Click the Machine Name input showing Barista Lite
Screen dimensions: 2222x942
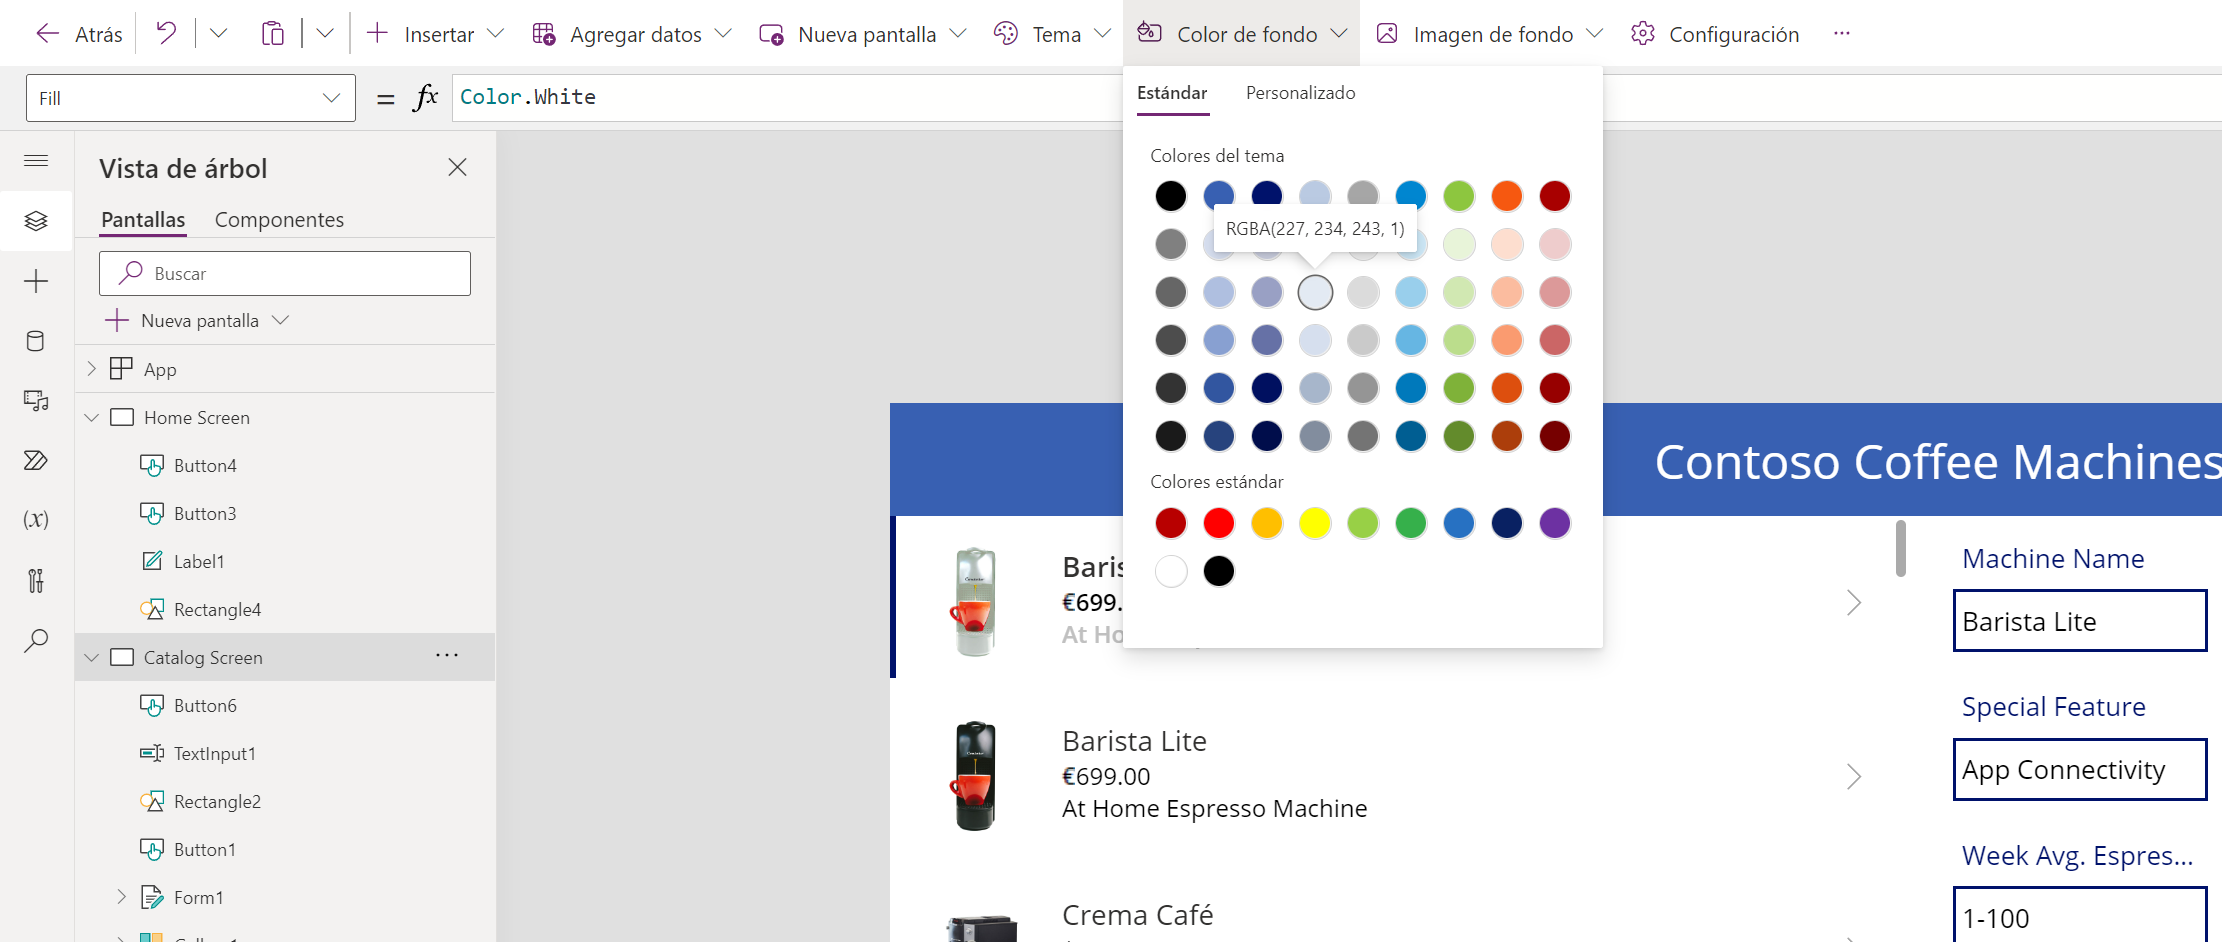click(2080, 621)
